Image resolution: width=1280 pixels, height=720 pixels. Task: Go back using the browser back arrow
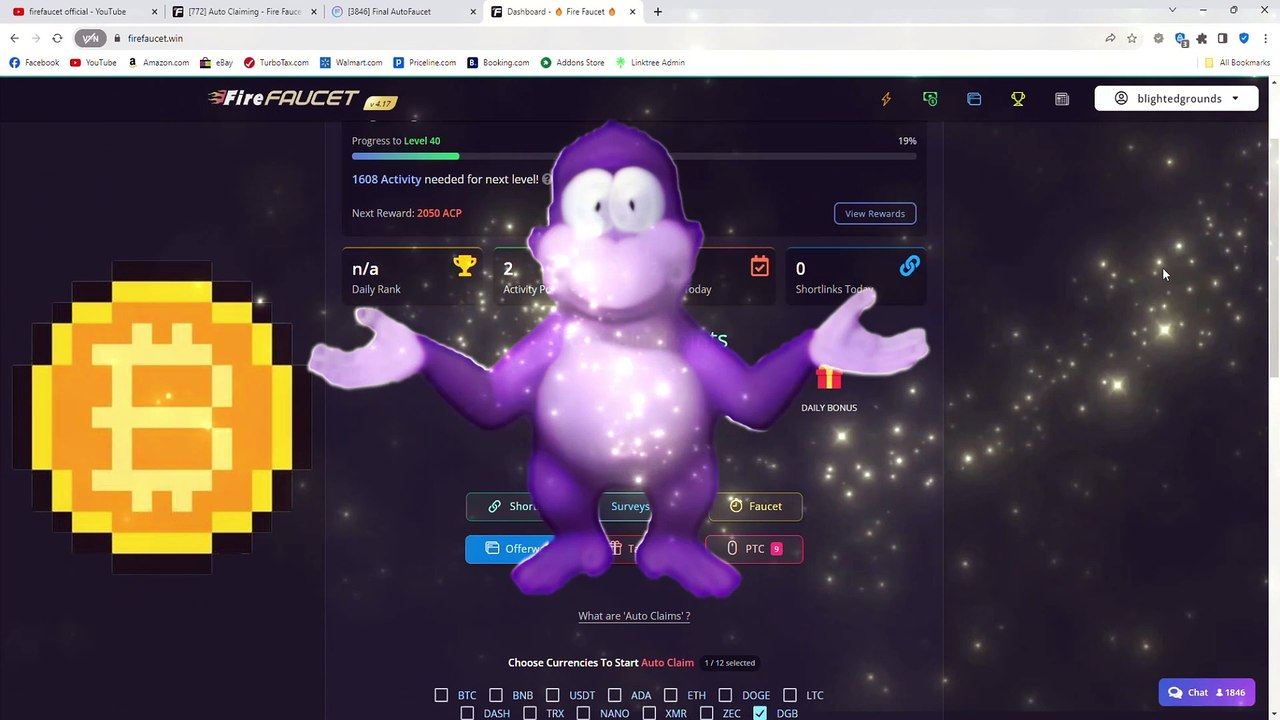click(x=14, y=38)
